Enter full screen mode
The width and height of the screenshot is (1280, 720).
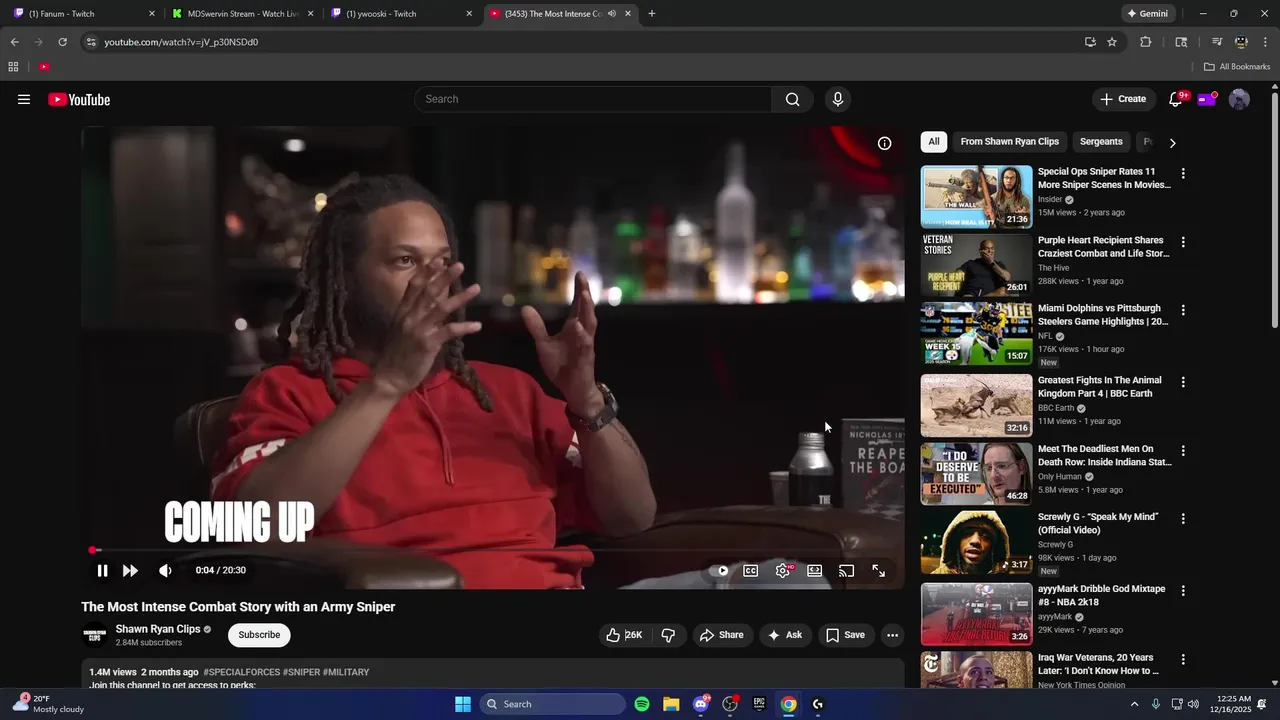click(x=878, y=571)
